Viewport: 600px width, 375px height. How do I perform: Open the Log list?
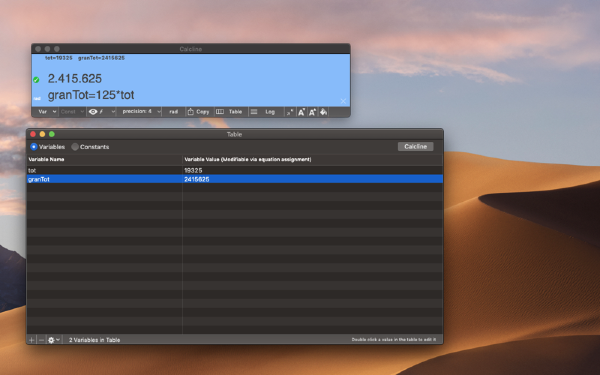point(262,112)
